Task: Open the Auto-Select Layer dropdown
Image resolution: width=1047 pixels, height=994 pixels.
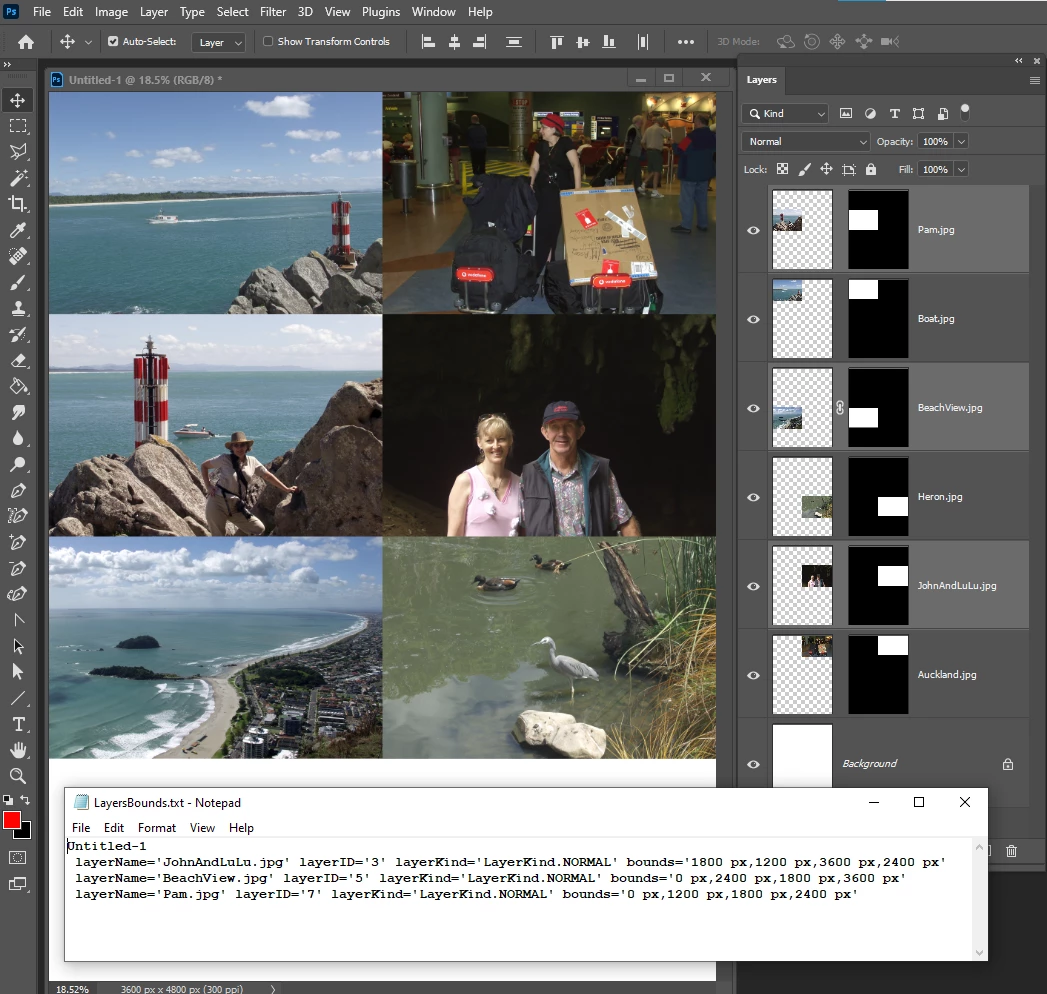Action: click(x=218, y=43)
